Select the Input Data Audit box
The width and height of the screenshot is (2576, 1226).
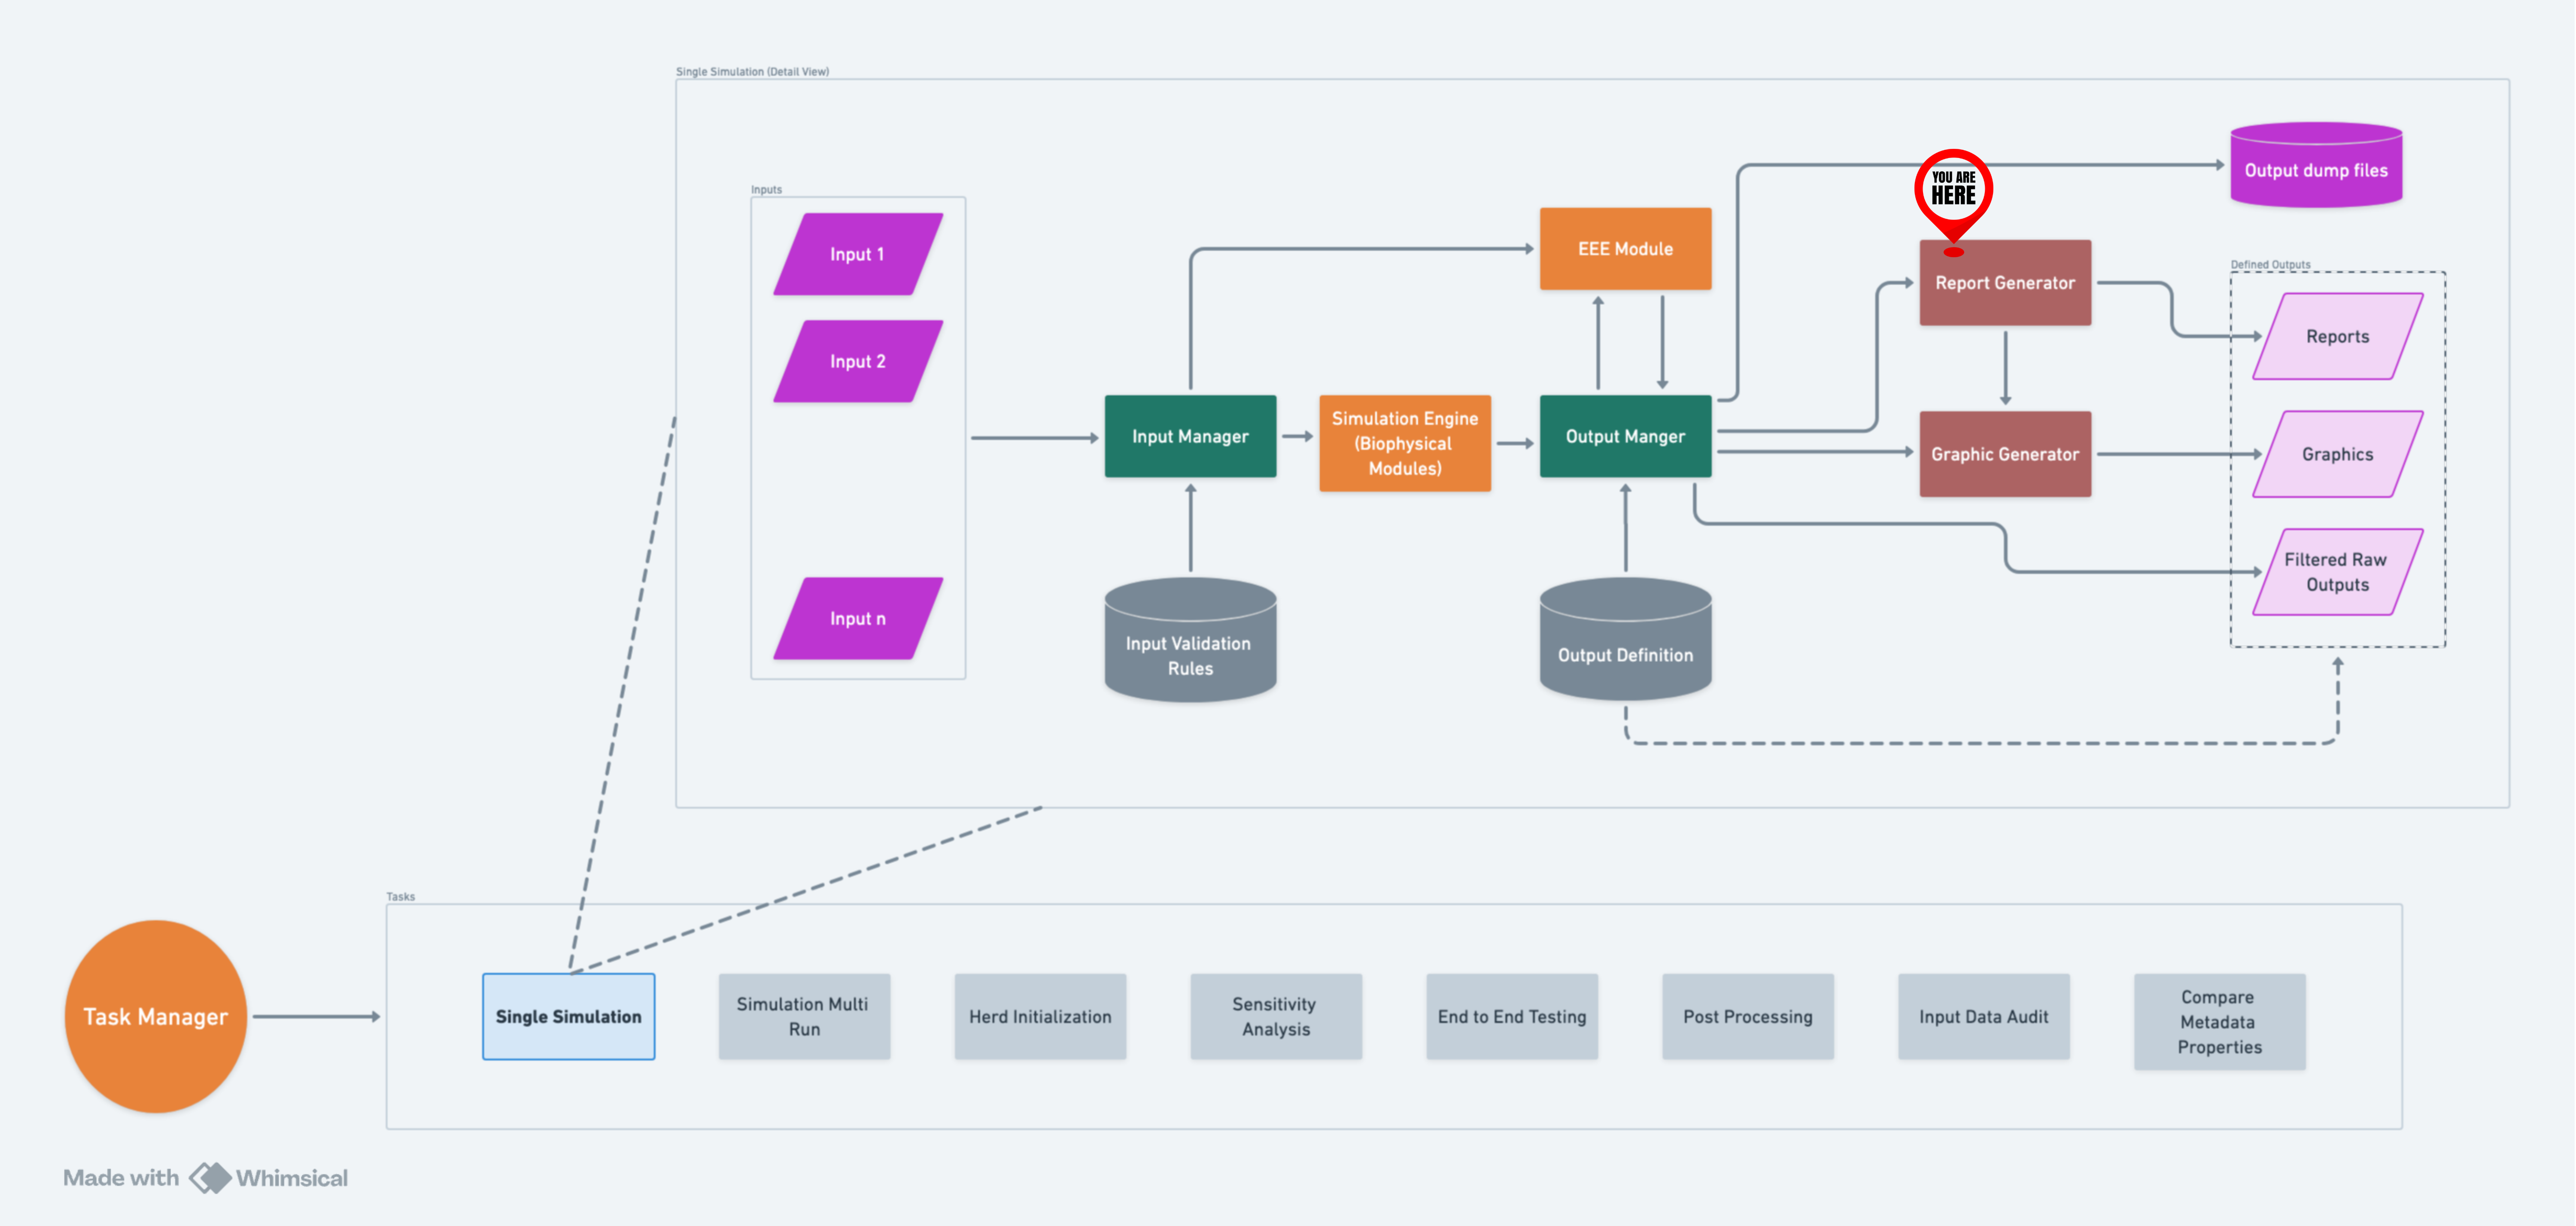pos(1984,1016)
